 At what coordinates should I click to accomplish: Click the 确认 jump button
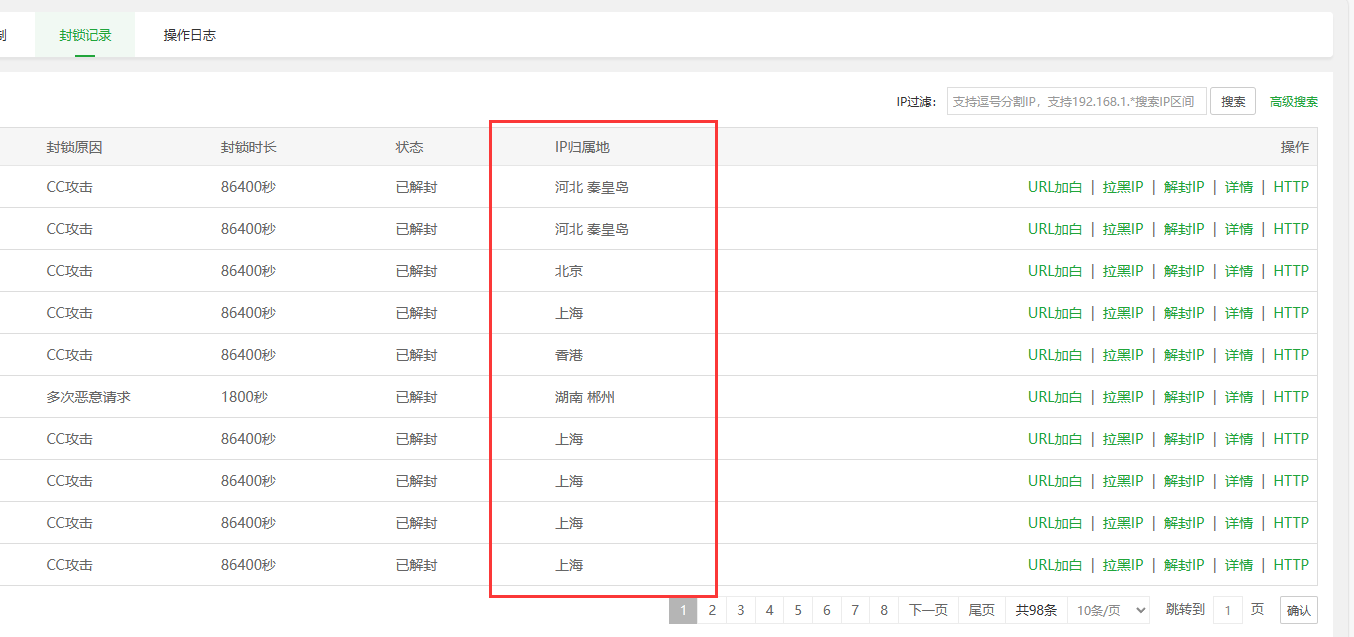click(x=1299, y=610)
